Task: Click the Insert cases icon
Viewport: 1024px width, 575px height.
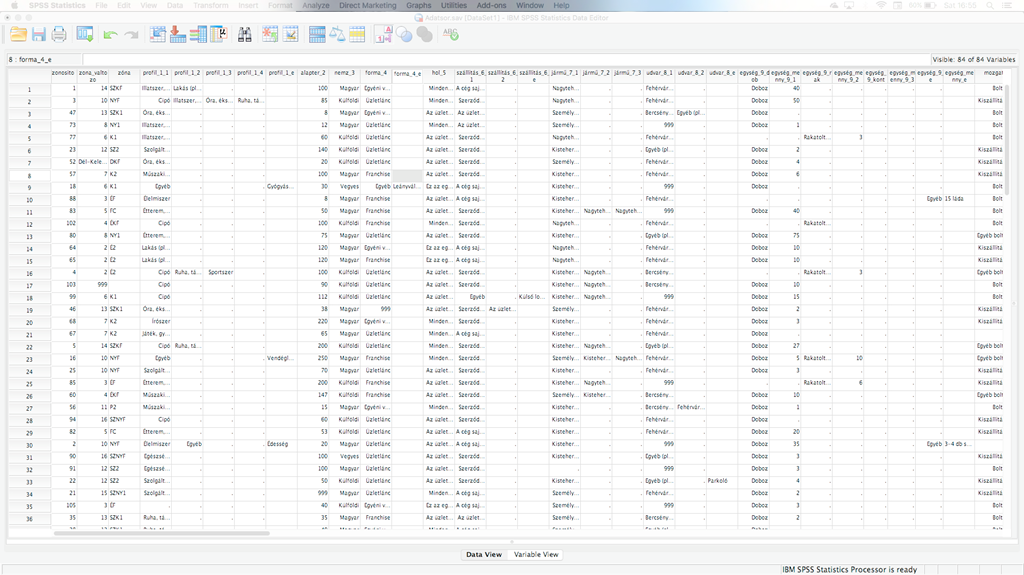Action: pos(270,35)
